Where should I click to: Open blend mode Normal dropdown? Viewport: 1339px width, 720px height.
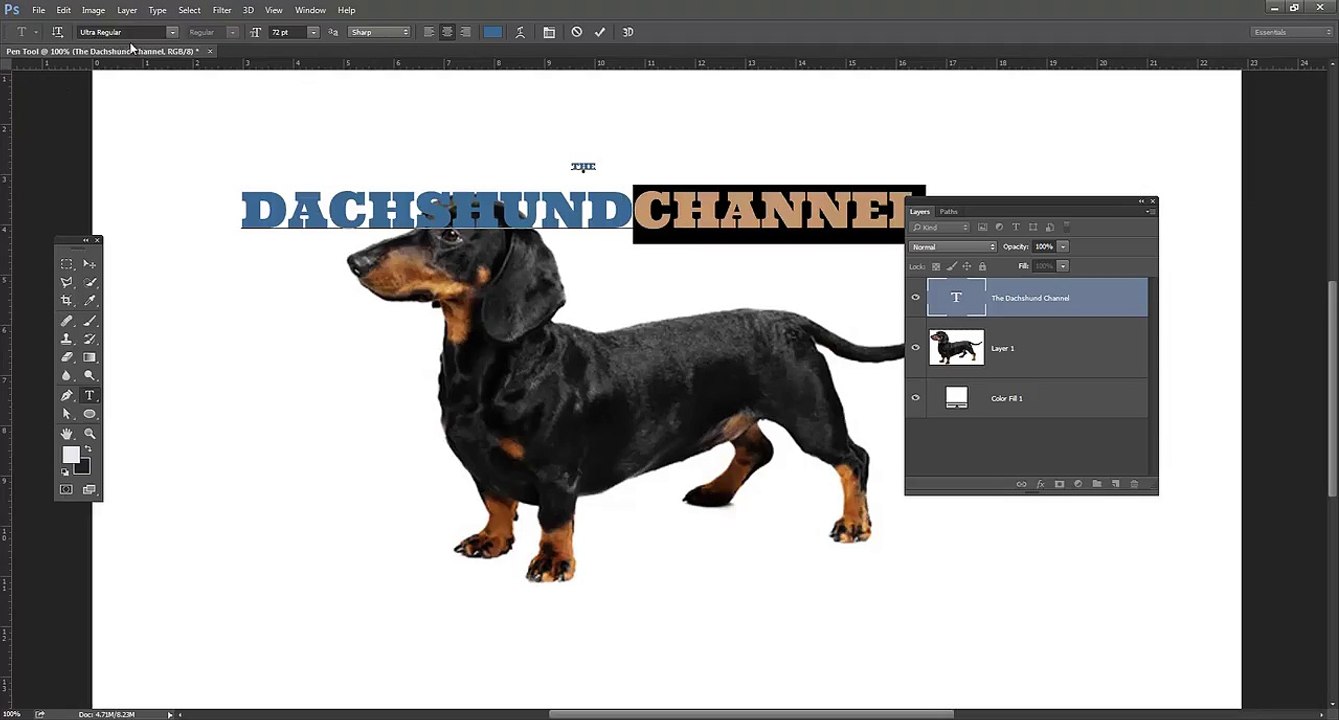[953, 247]
